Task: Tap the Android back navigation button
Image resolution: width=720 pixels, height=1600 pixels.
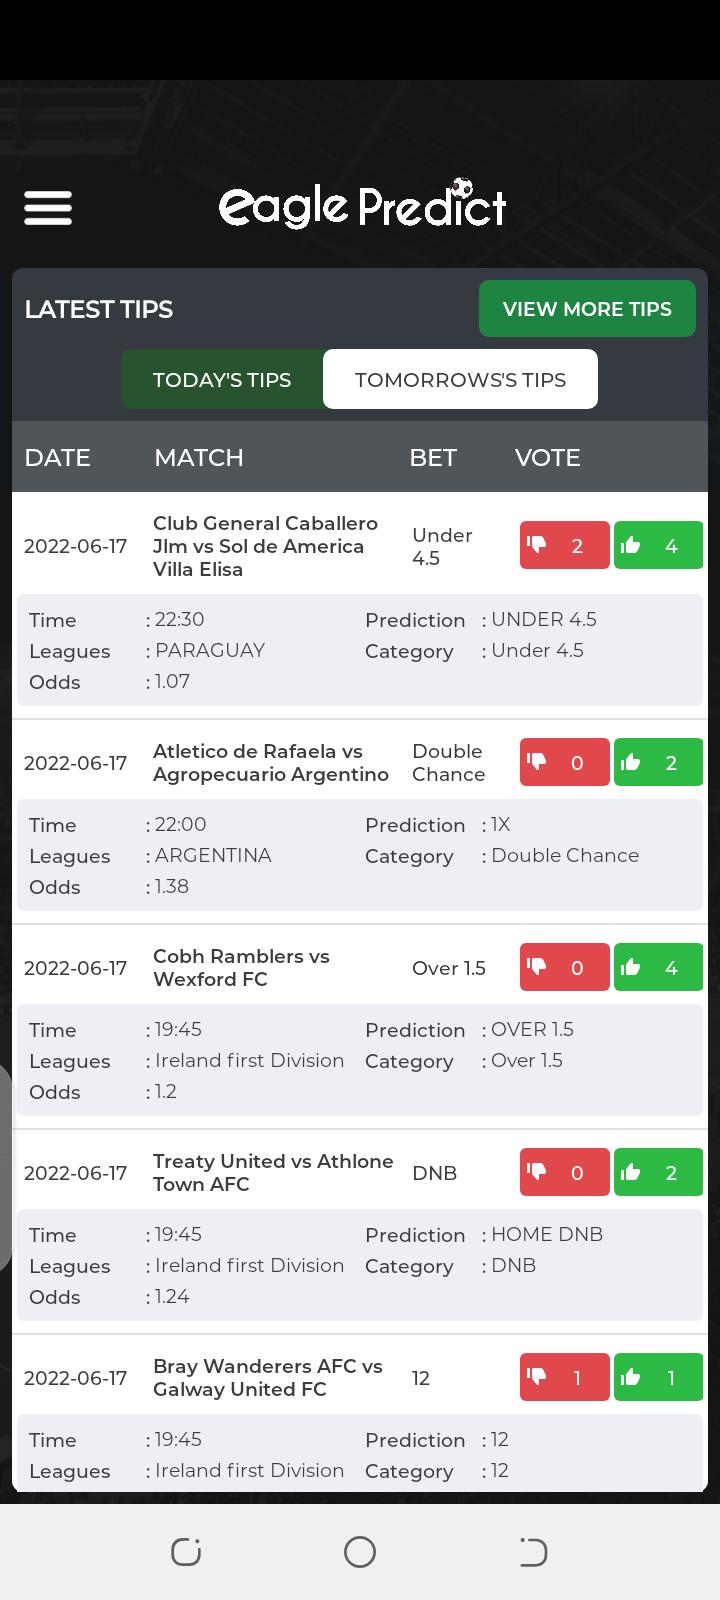Action: click(533, 1552)
